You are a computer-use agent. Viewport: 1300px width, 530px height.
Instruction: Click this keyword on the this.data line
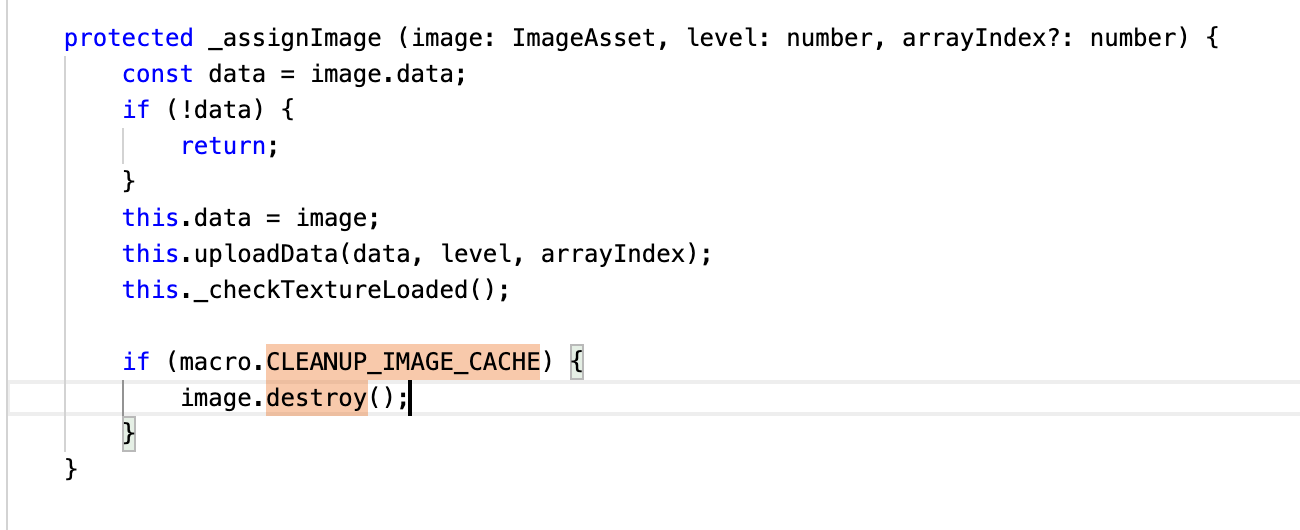[x=151, y=218]
